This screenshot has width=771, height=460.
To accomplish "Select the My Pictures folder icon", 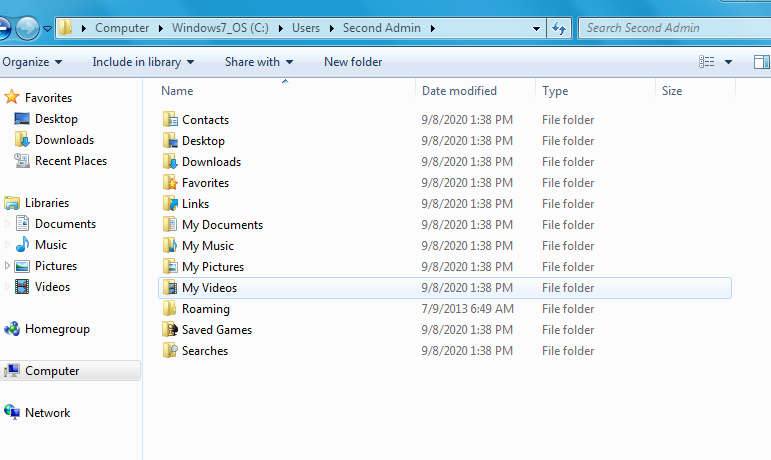I will tap(170, 266).
